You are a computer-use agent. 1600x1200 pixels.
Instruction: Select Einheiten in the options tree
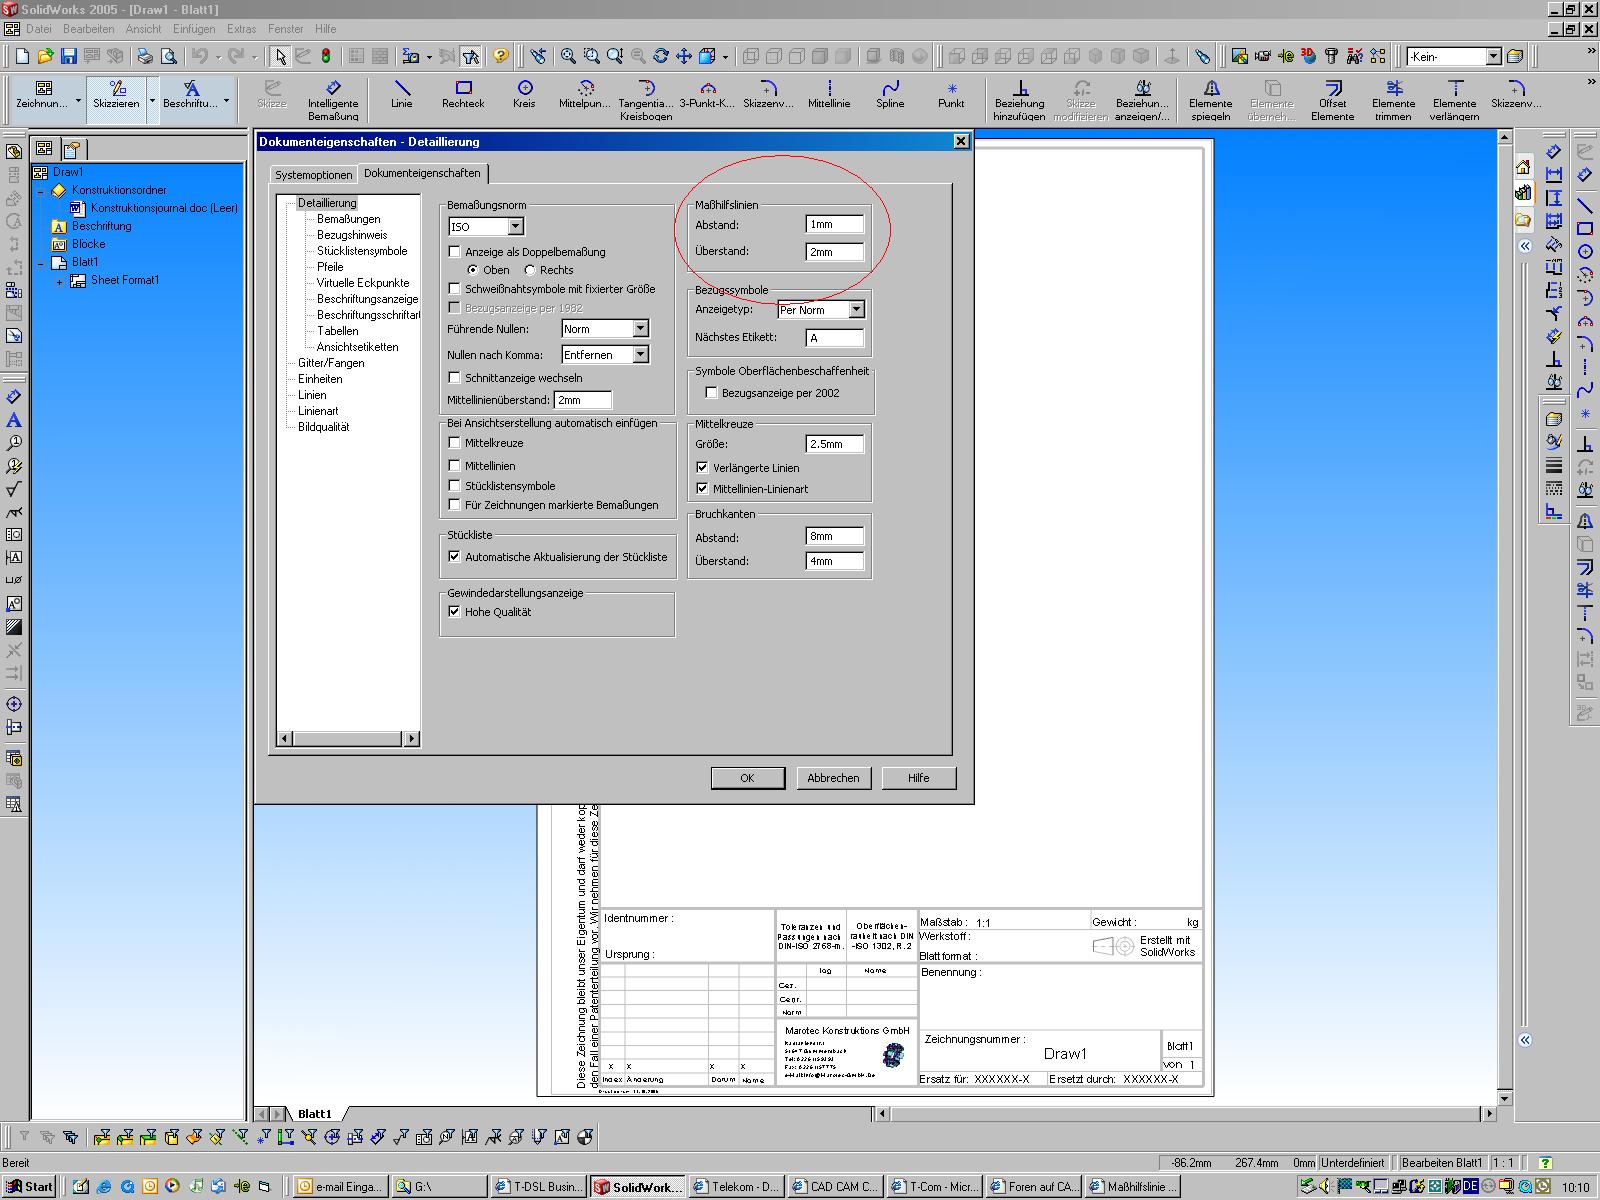pos(320,379)
